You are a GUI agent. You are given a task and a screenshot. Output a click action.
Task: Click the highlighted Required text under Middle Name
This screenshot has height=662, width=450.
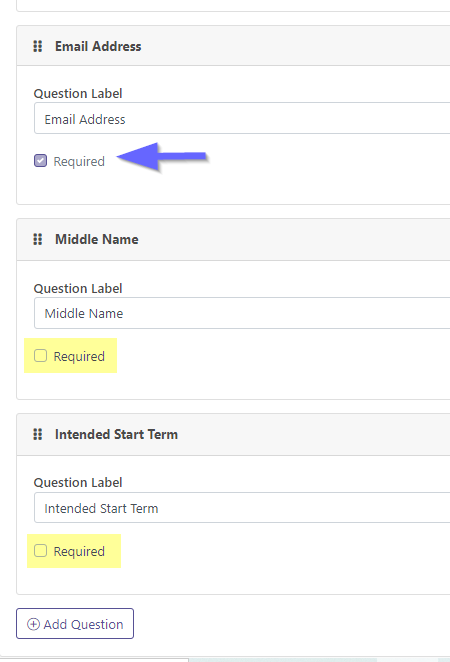pos(79,356)
